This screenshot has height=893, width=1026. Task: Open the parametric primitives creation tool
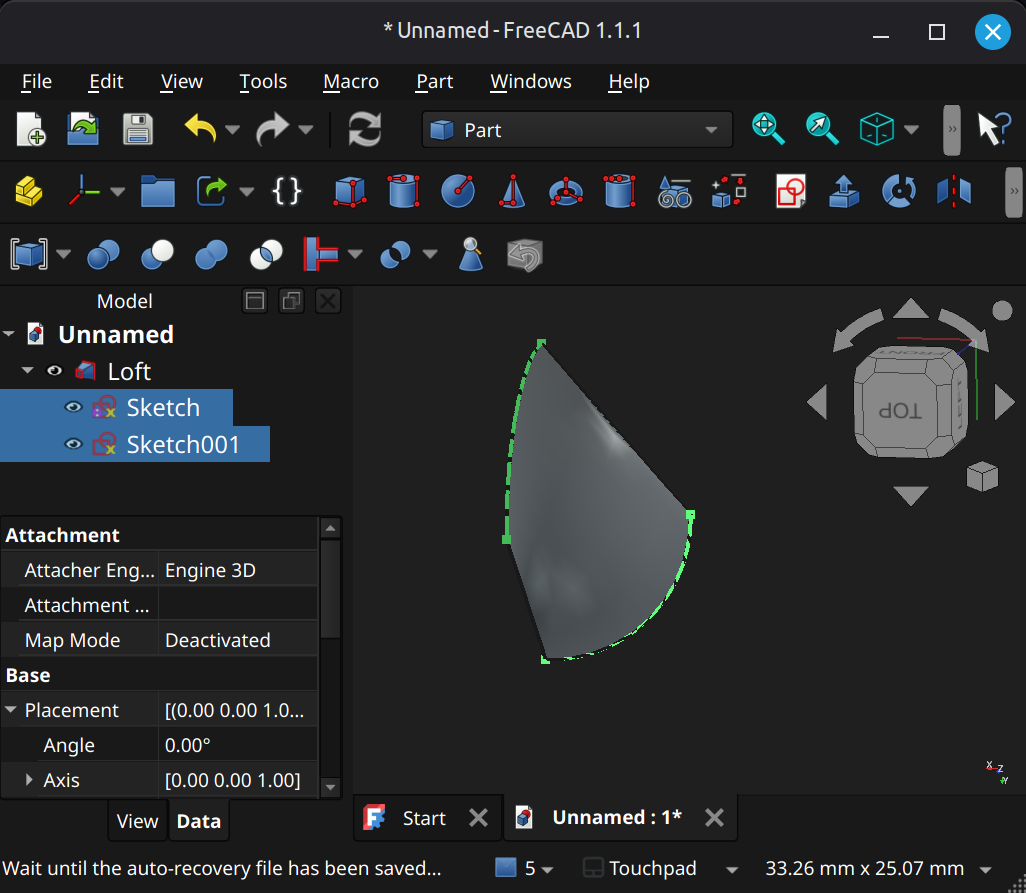tap(675, 192)
